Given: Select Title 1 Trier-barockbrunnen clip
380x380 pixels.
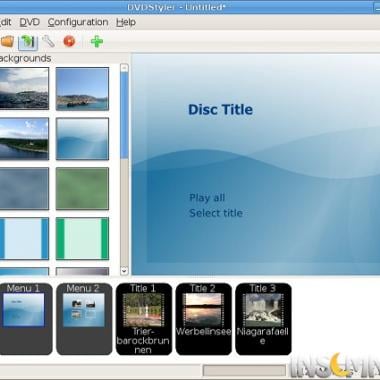Looking at the screenshot, I should pos(144,319).
